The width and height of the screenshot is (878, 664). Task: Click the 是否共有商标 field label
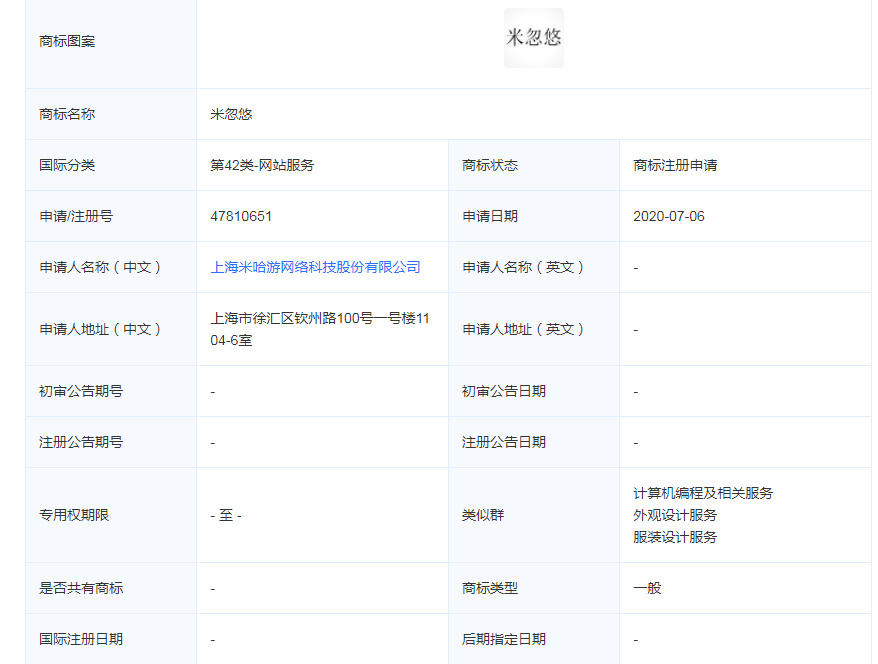pos(81,588)
